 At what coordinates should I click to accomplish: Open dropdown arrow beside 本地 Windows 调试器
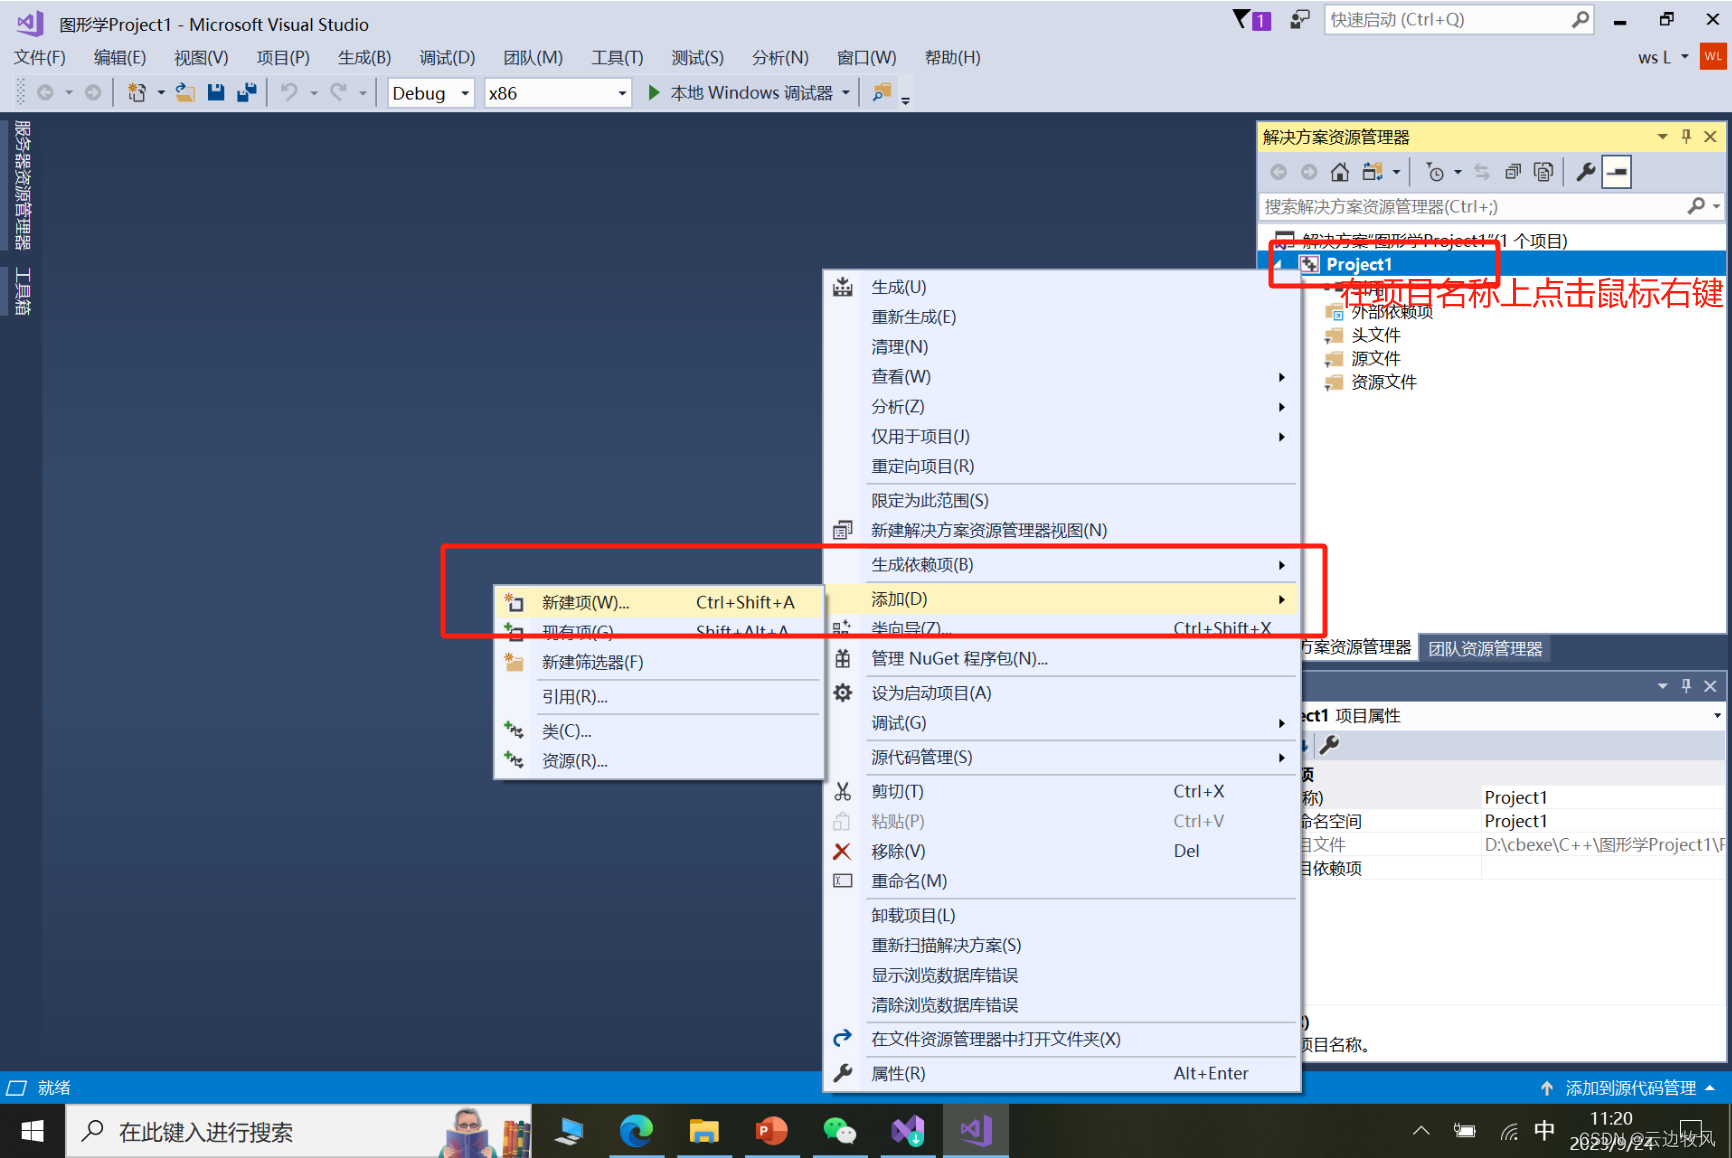[x=846, y=93]
